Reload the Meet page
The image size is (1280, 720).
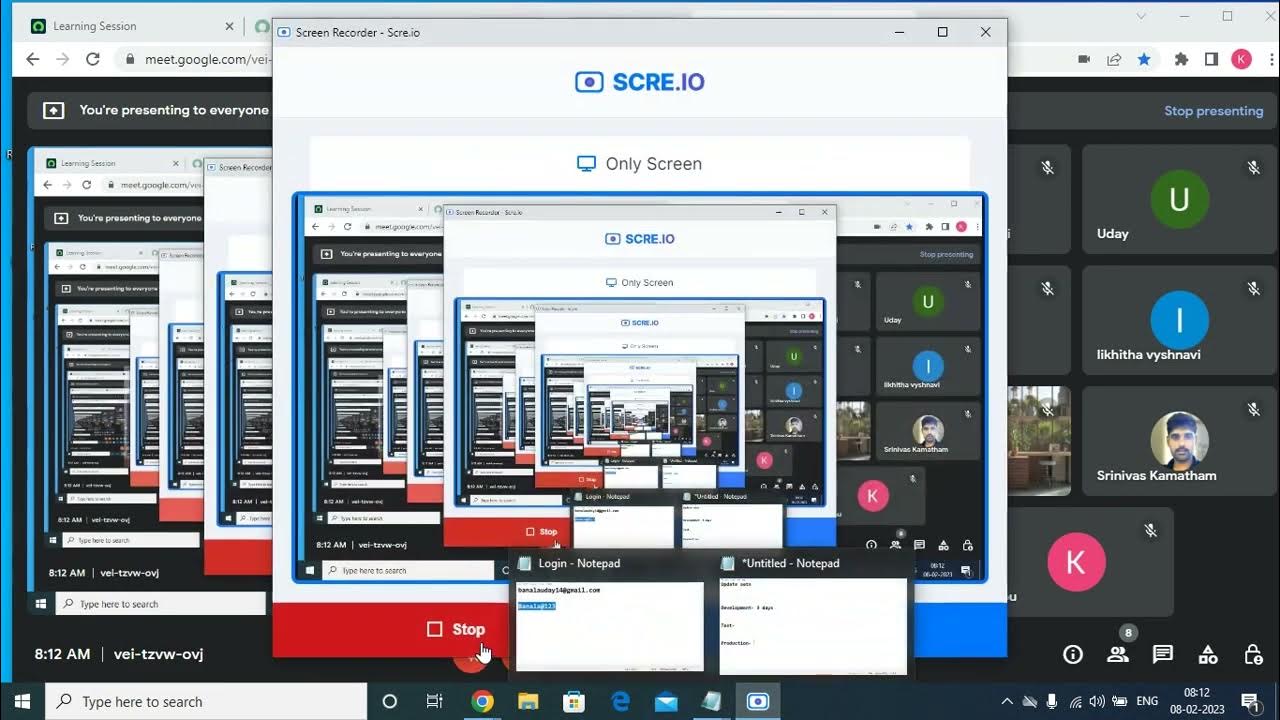pyautogui.click(x=93, y=59)
